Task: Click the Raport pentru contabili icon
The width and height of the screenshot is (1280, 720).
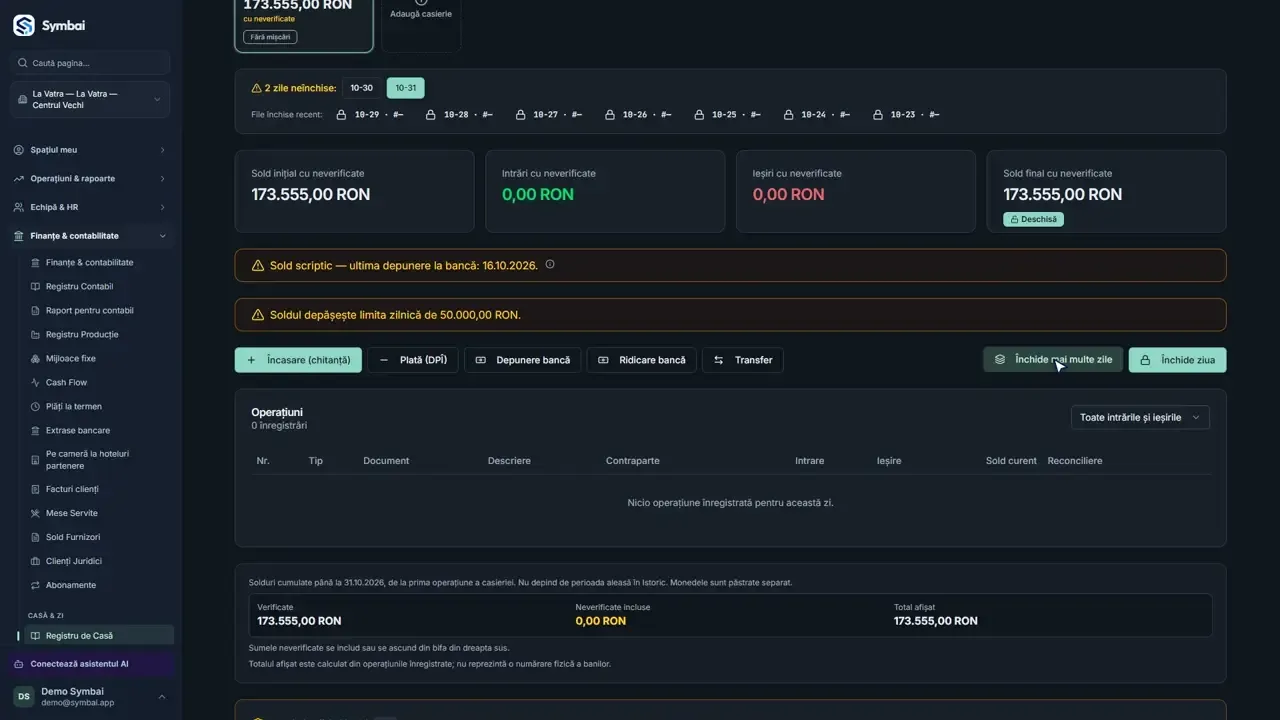Action: point(36,311)
